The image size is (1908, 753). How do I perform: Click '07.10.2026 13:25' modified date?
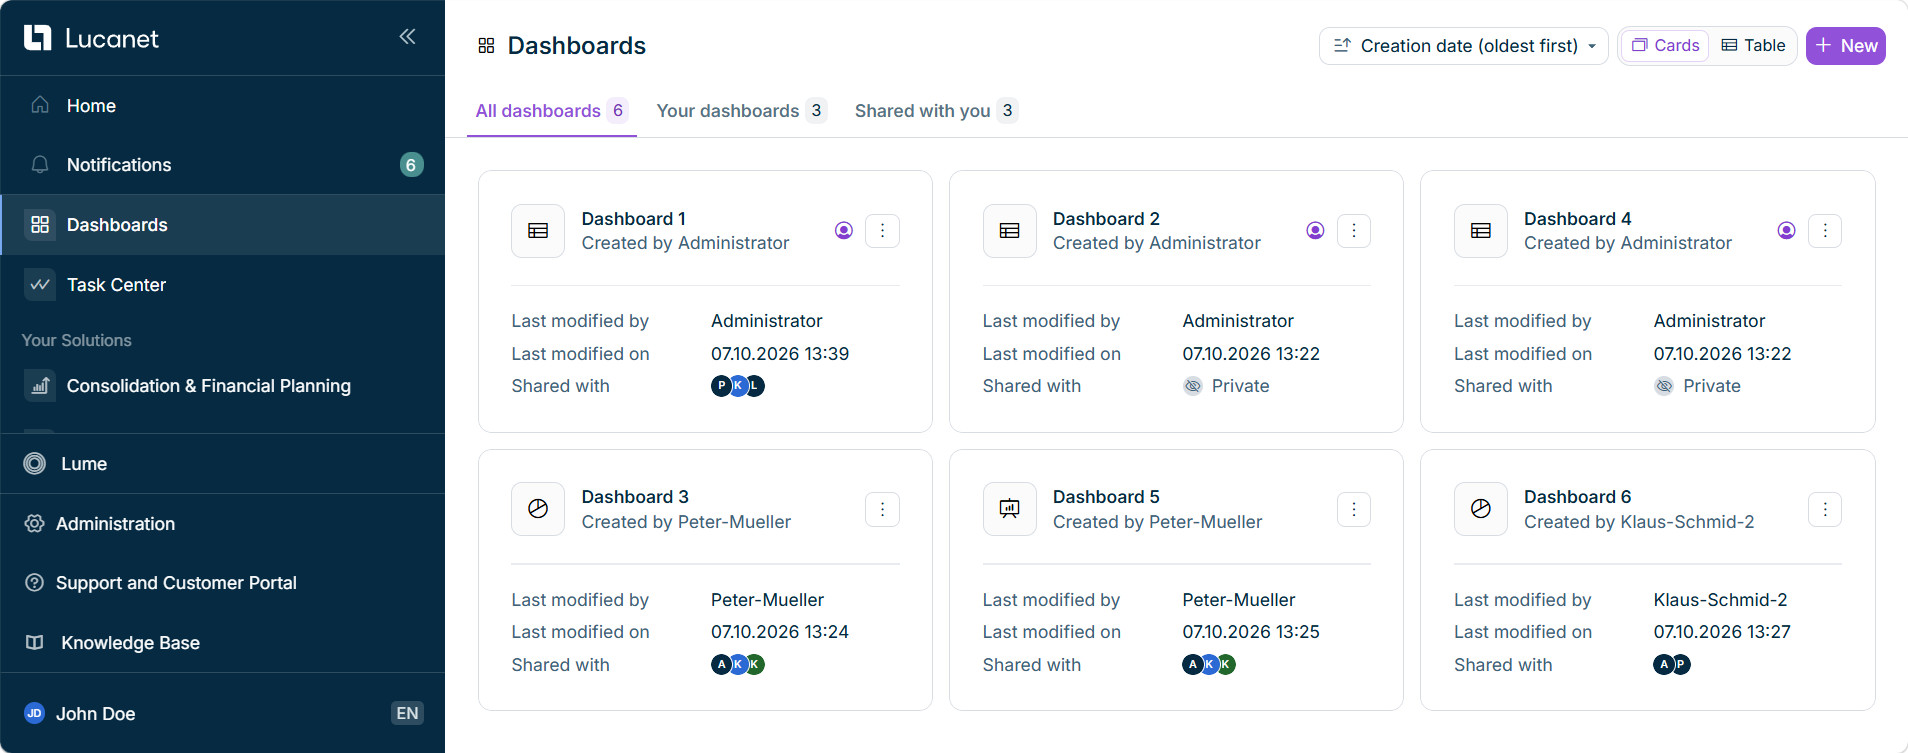point(1251,632)
